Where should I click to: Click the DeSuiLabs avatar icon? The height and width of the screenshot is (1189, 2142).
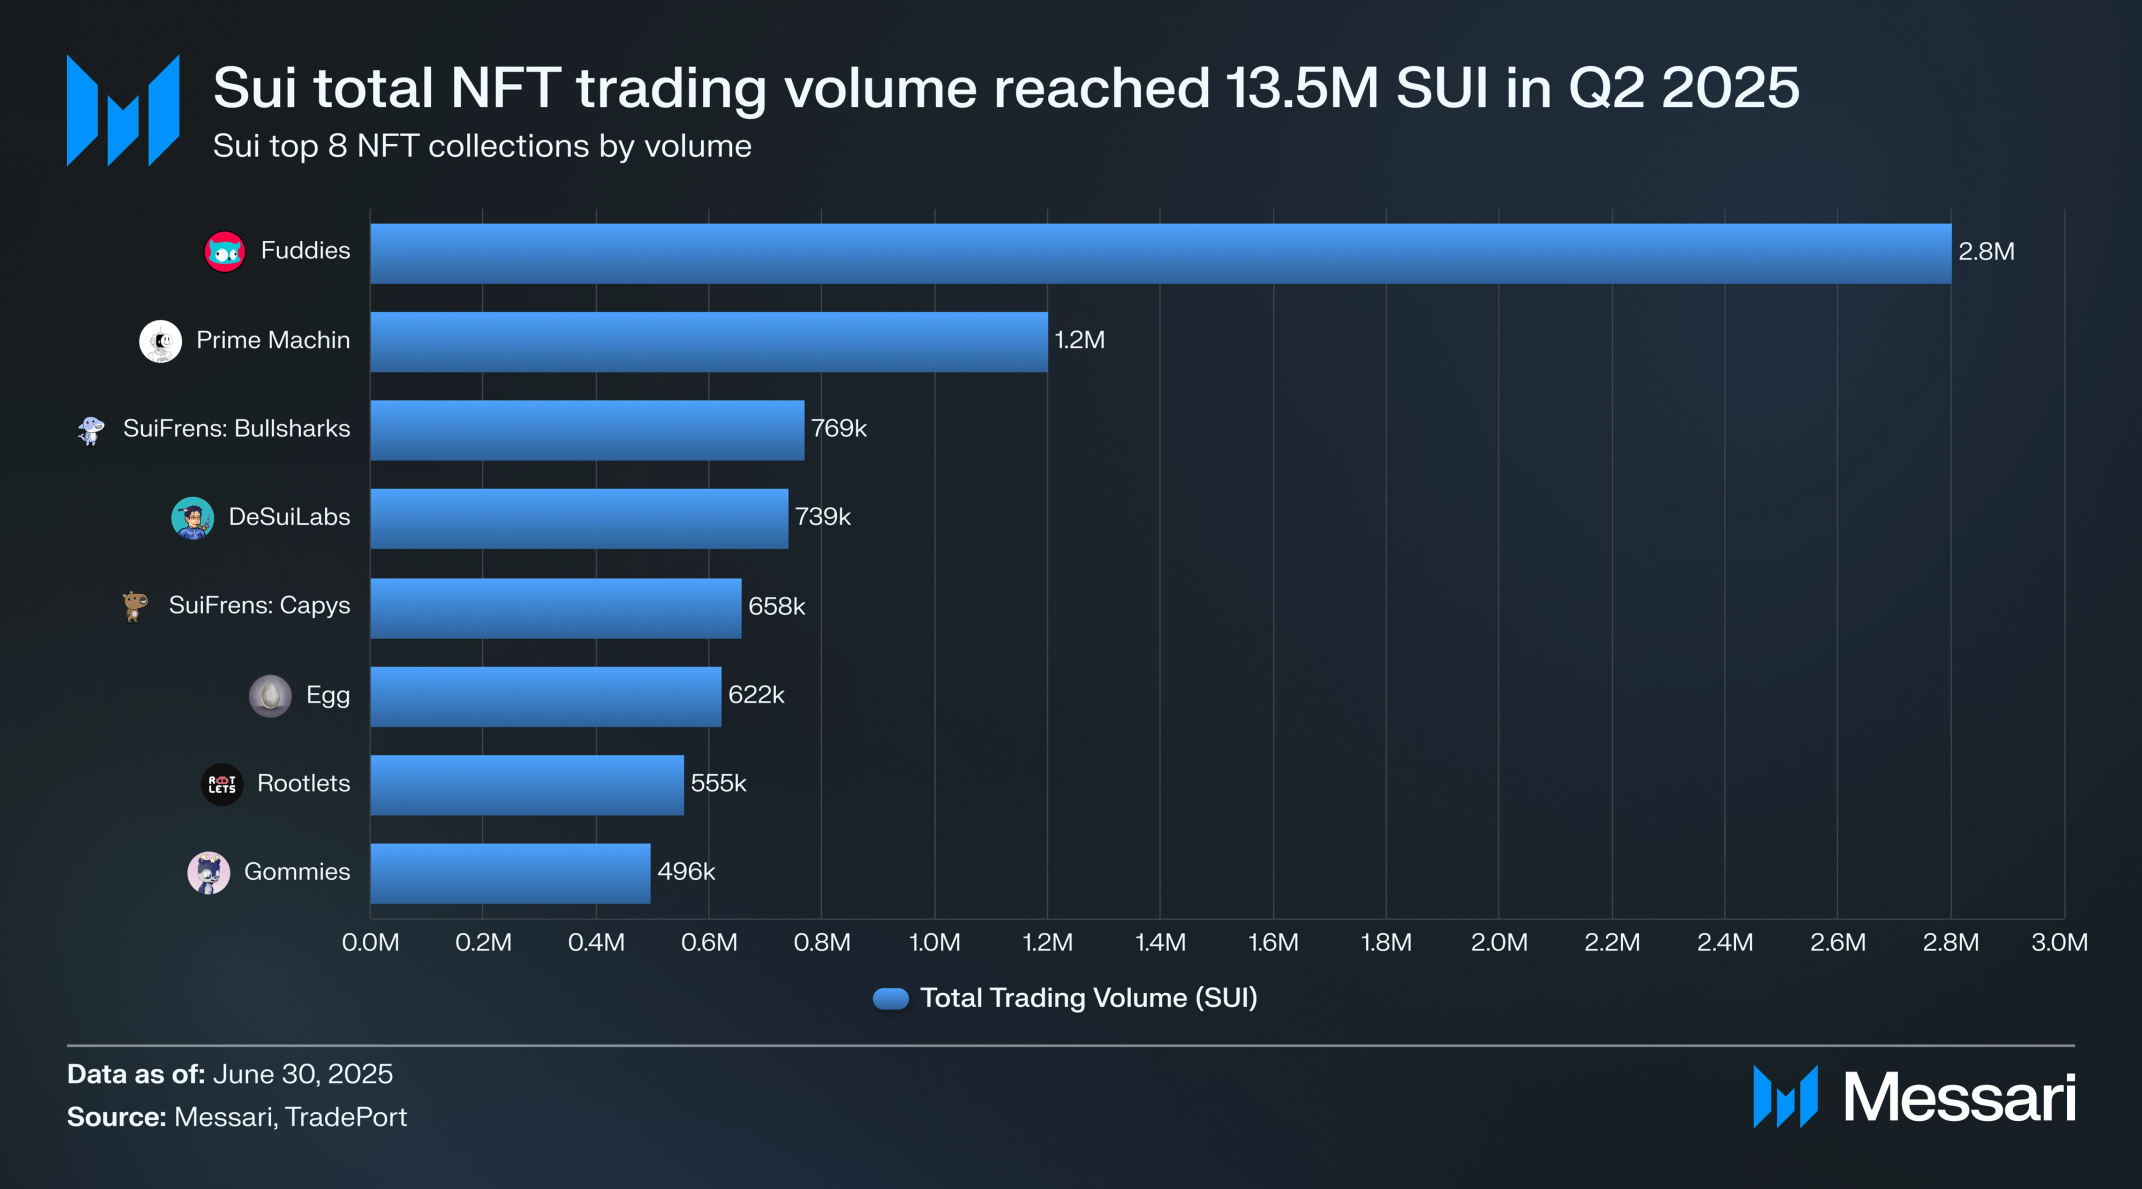coord(192,518)
